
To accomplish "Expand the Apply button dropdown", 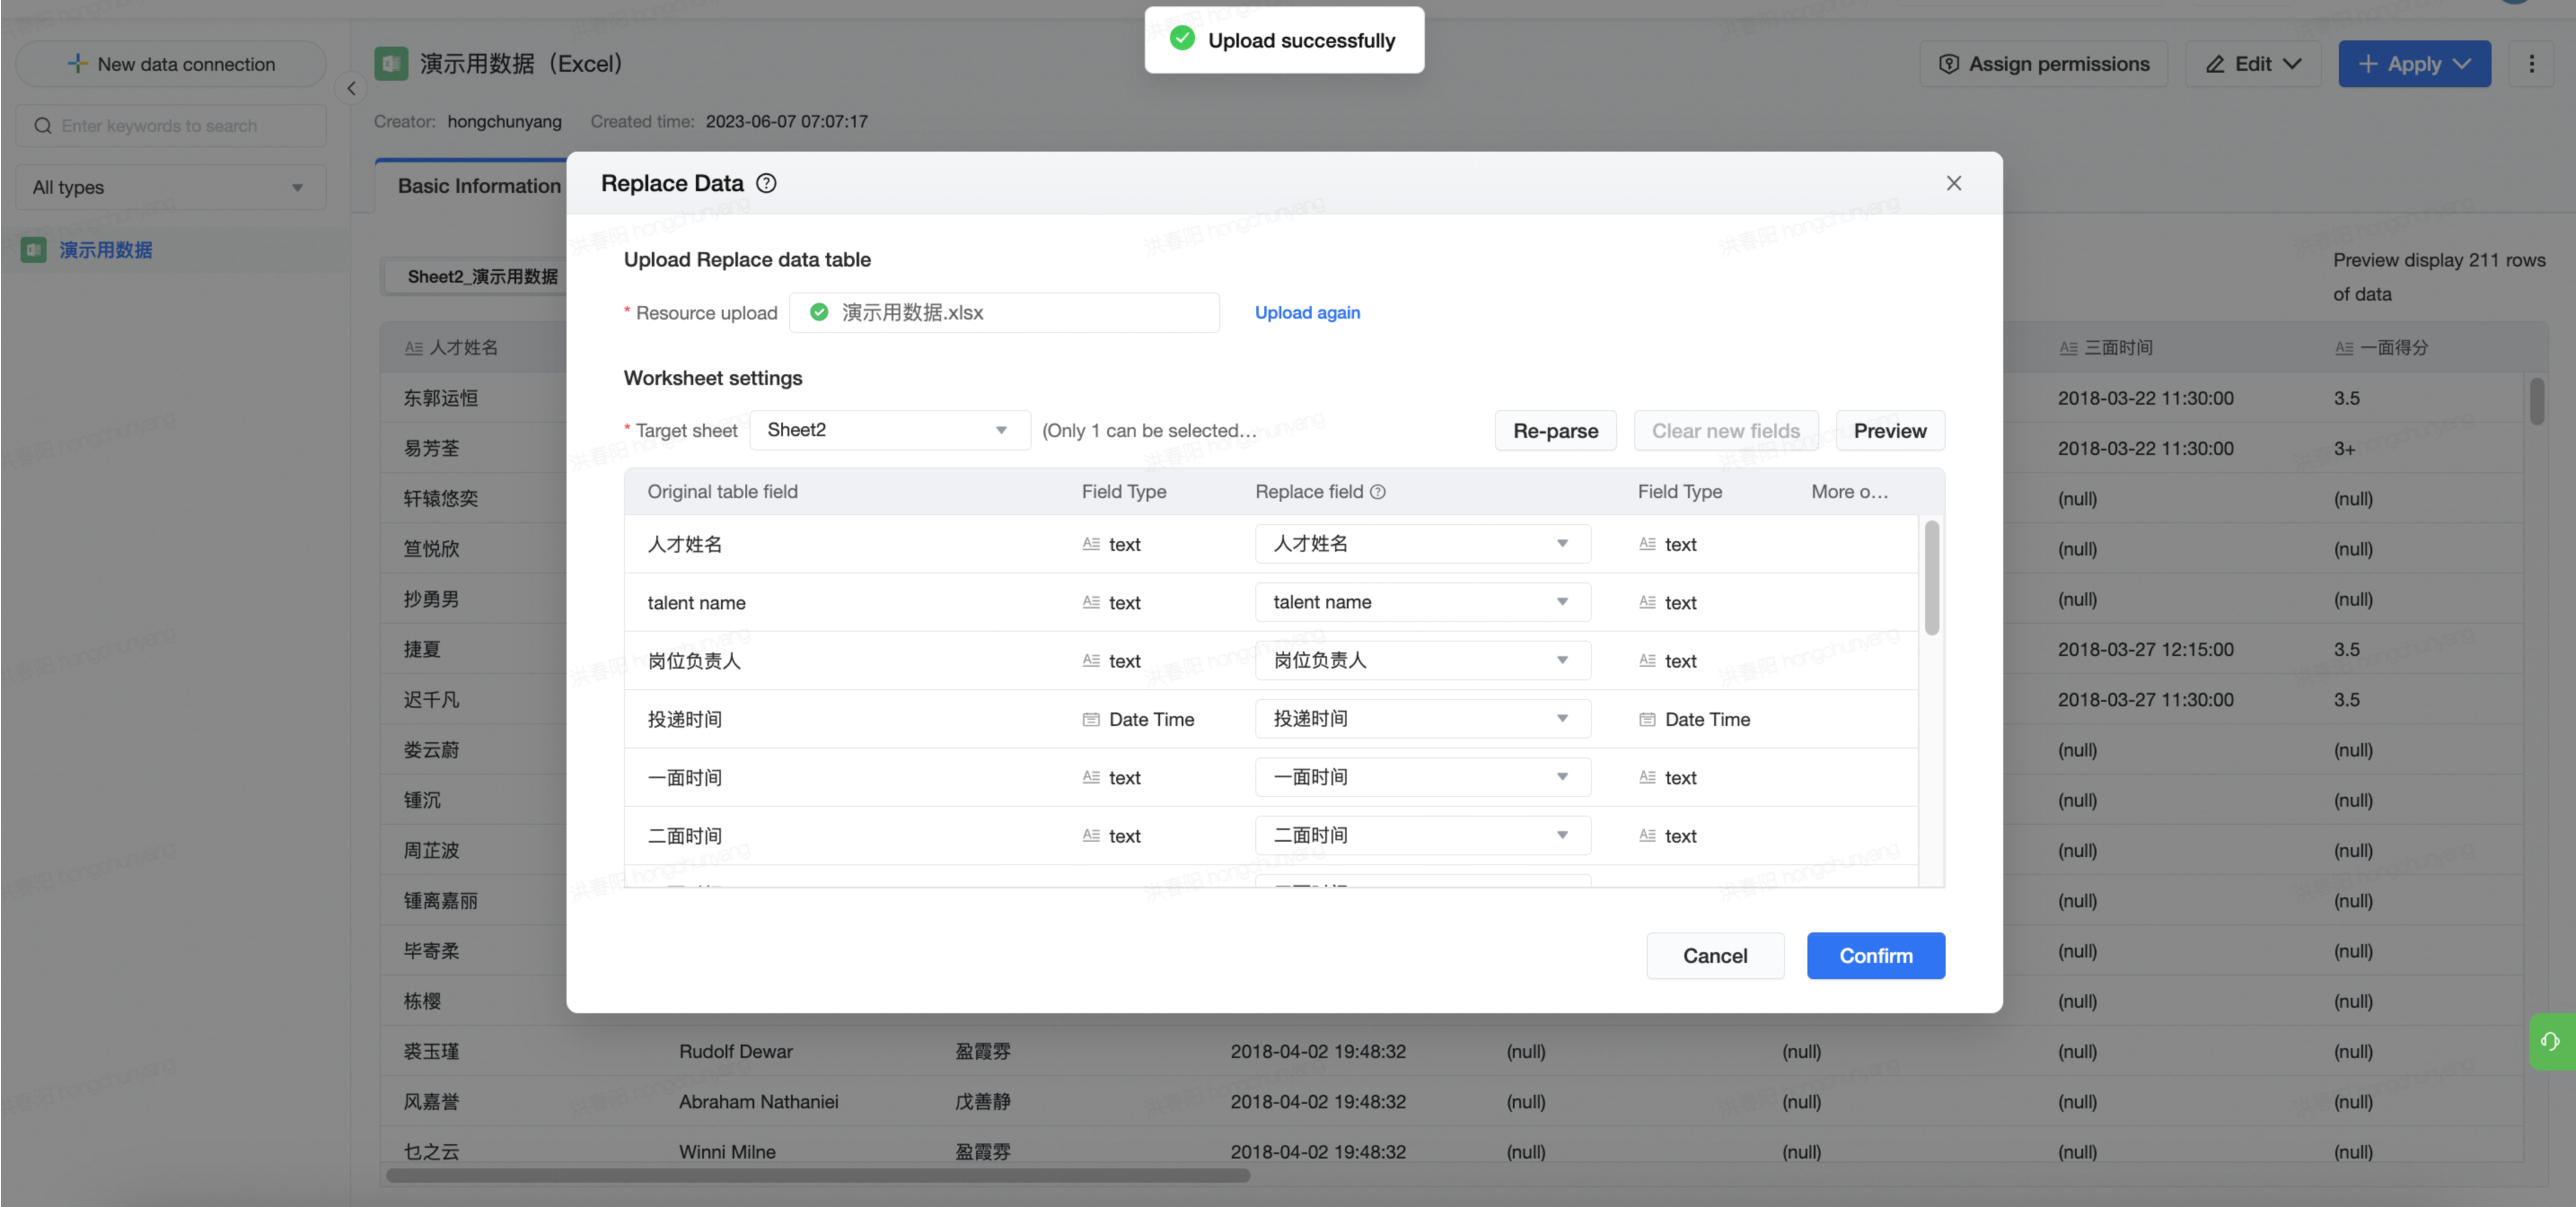I will (2462, 64).
